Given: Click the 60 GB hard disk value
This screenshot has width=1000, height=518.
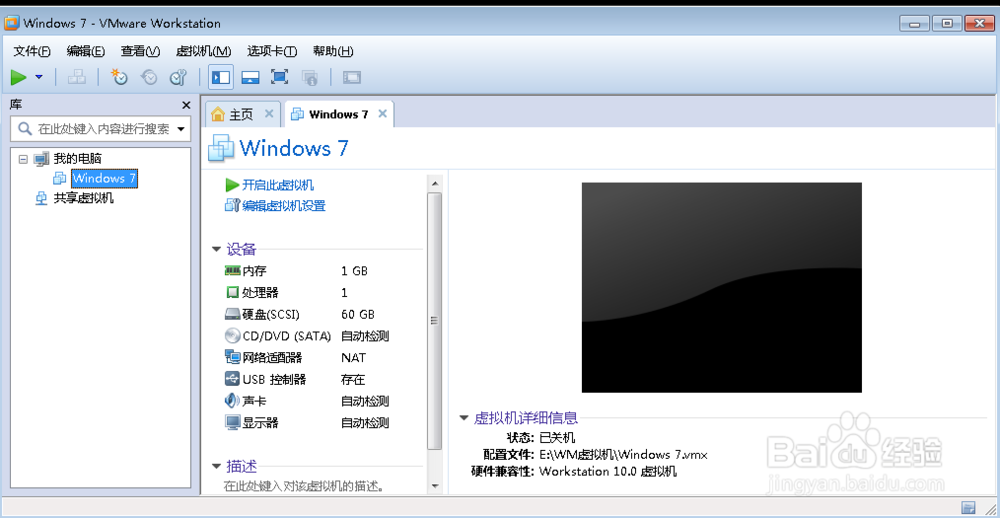Looking at the screenshot, I should pyautogui.click(x=358, y=314).
